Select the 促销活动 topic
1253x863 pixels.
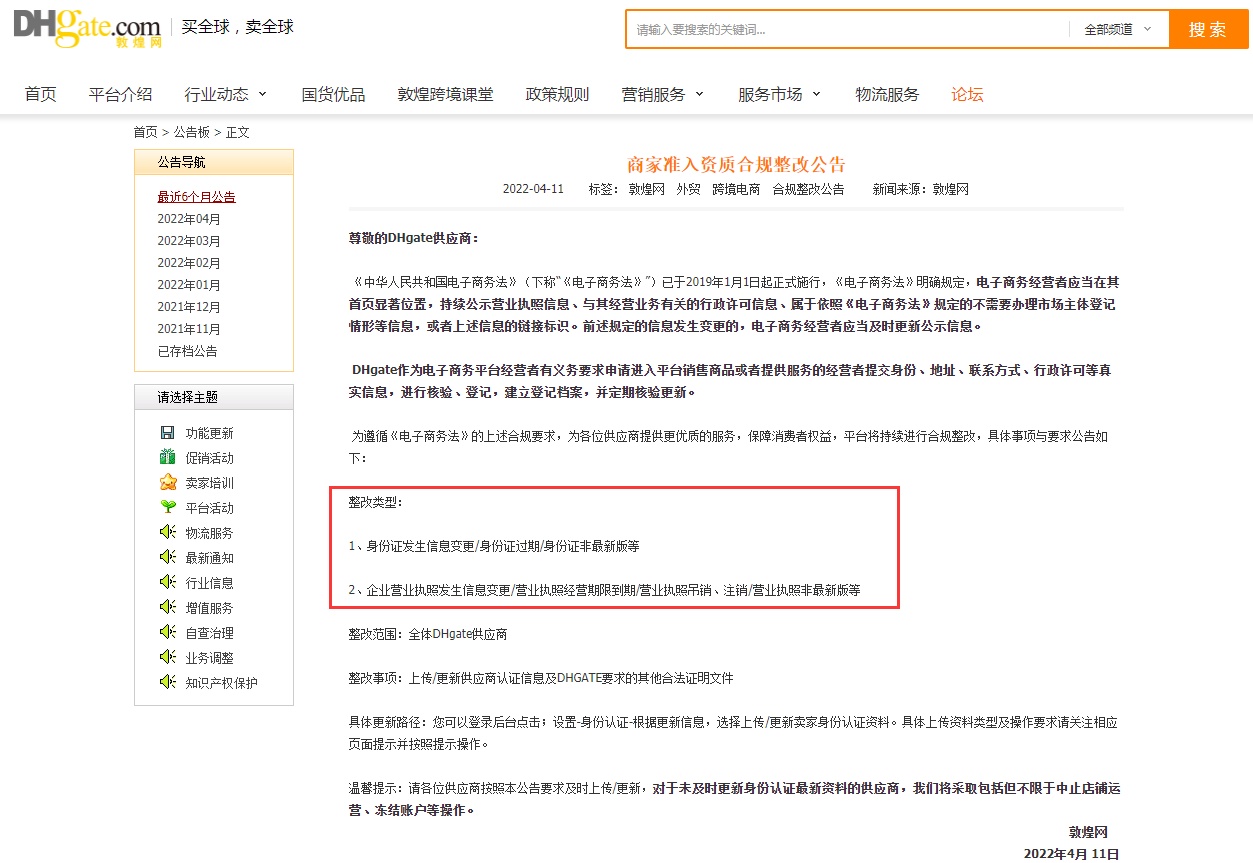tap(210, 458)
